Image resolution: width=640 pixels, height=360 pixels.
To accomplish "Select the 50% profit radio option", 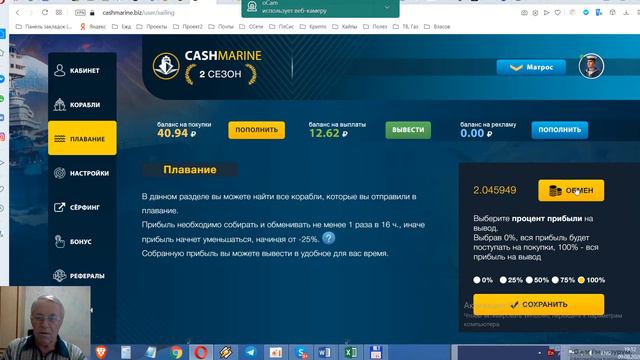I will (529, 280).
